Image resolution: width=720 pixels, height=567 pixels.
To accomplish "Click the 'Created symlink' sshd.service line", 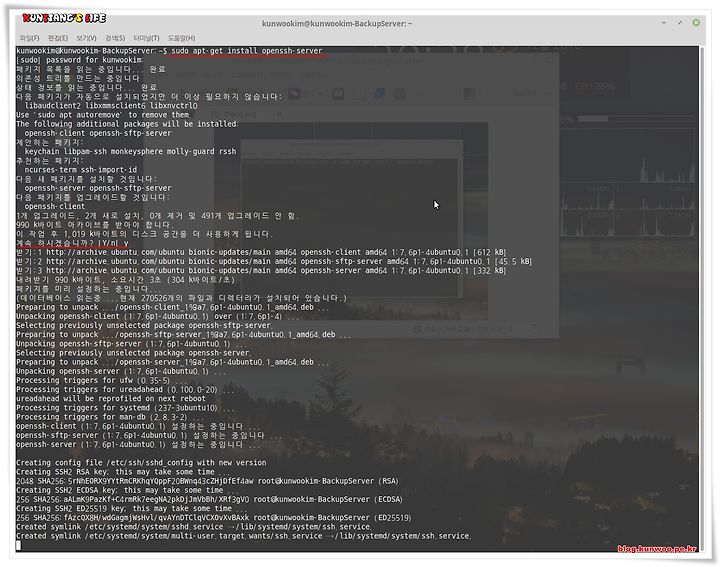I will coord(194,527).
